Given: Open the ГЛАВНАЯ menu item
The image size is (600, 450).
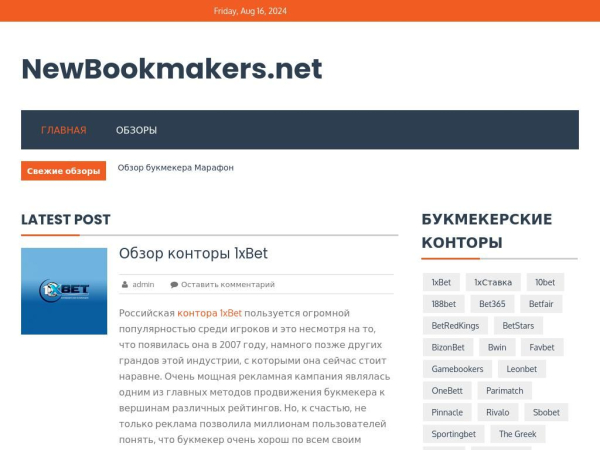Looking at the screenshot, I should point(64,130).
